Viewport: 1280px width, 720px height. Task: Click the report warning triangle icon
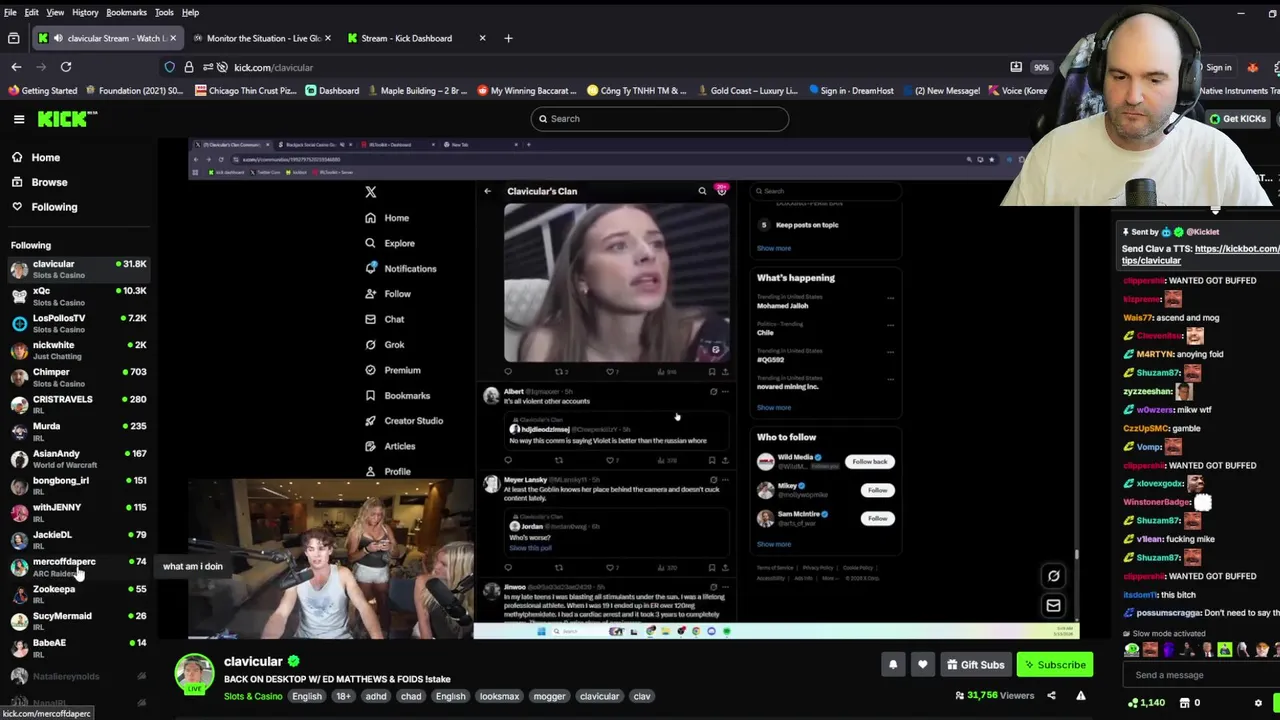(1081, 695)
